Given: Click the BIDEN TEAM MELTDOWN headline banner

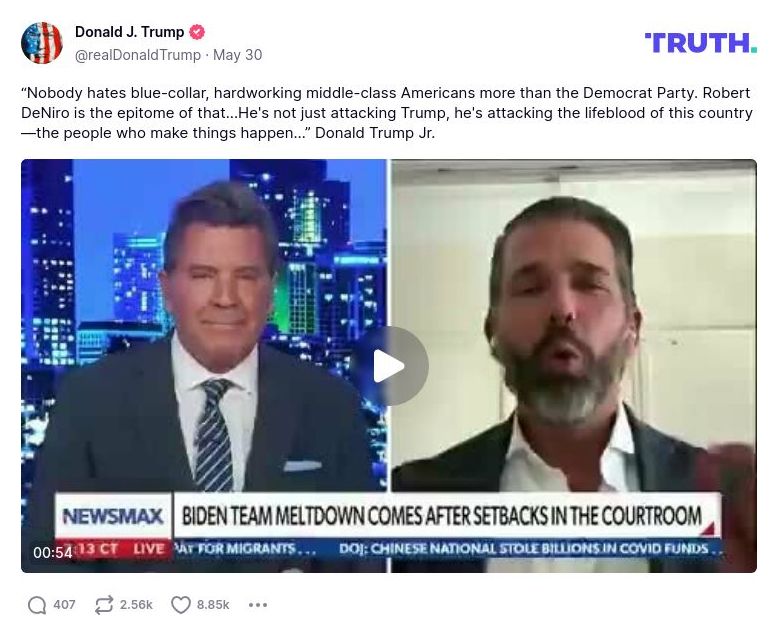Looking at the screenshot, I should (442, 516).
